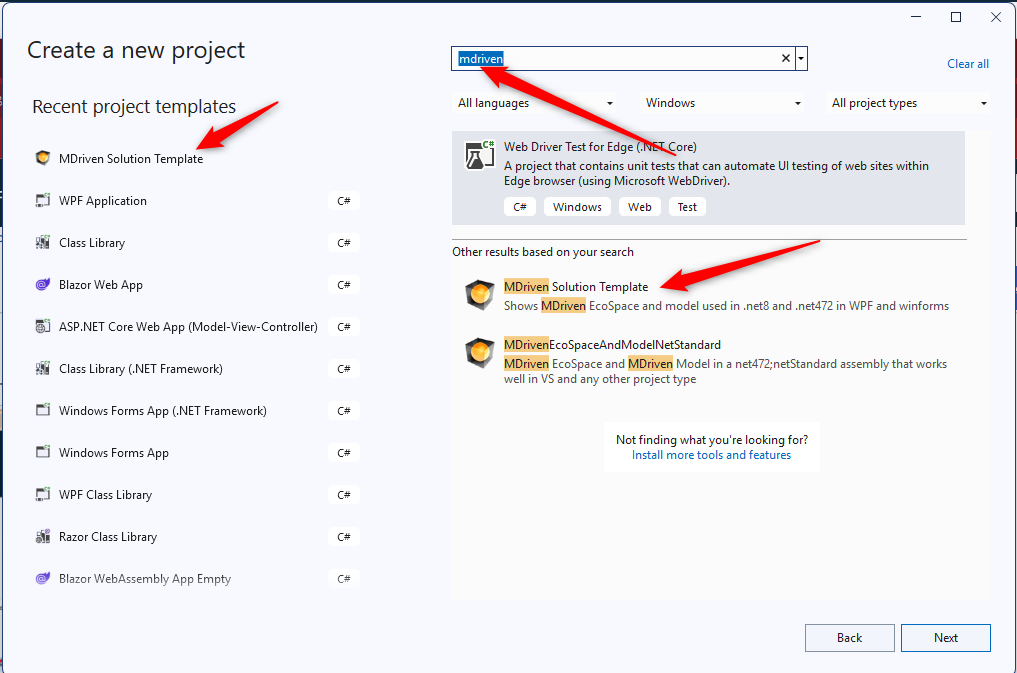Image resolution: width=1017 pixels, height=673 pixels.
Task: Click the Windows Forms App (.NET Framework) icon
Action: tap(43, 410)
